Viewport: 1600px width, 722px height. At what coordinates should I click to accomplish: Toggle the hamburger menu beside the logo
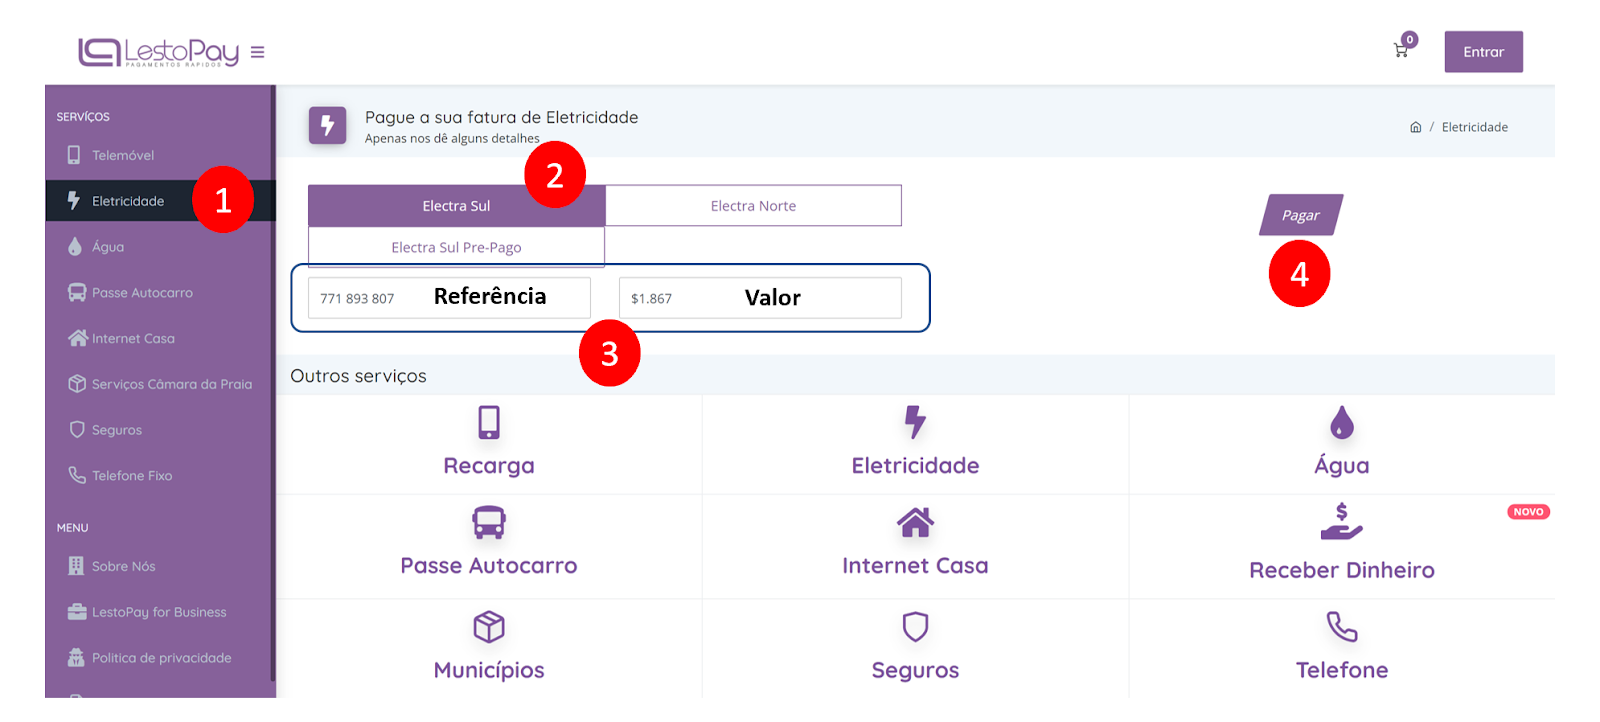pos(257,52)
